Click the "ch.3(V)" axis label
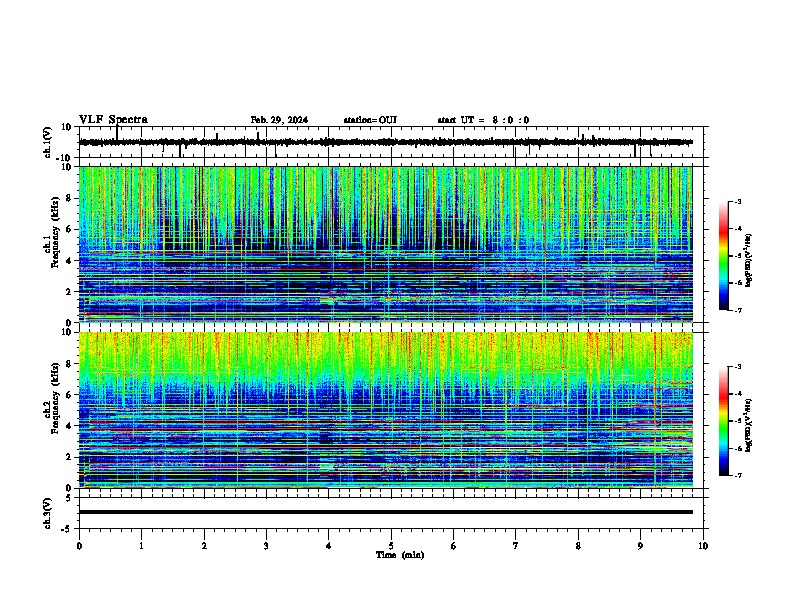This screenshot has width=792, height=612. coord(48,513)
